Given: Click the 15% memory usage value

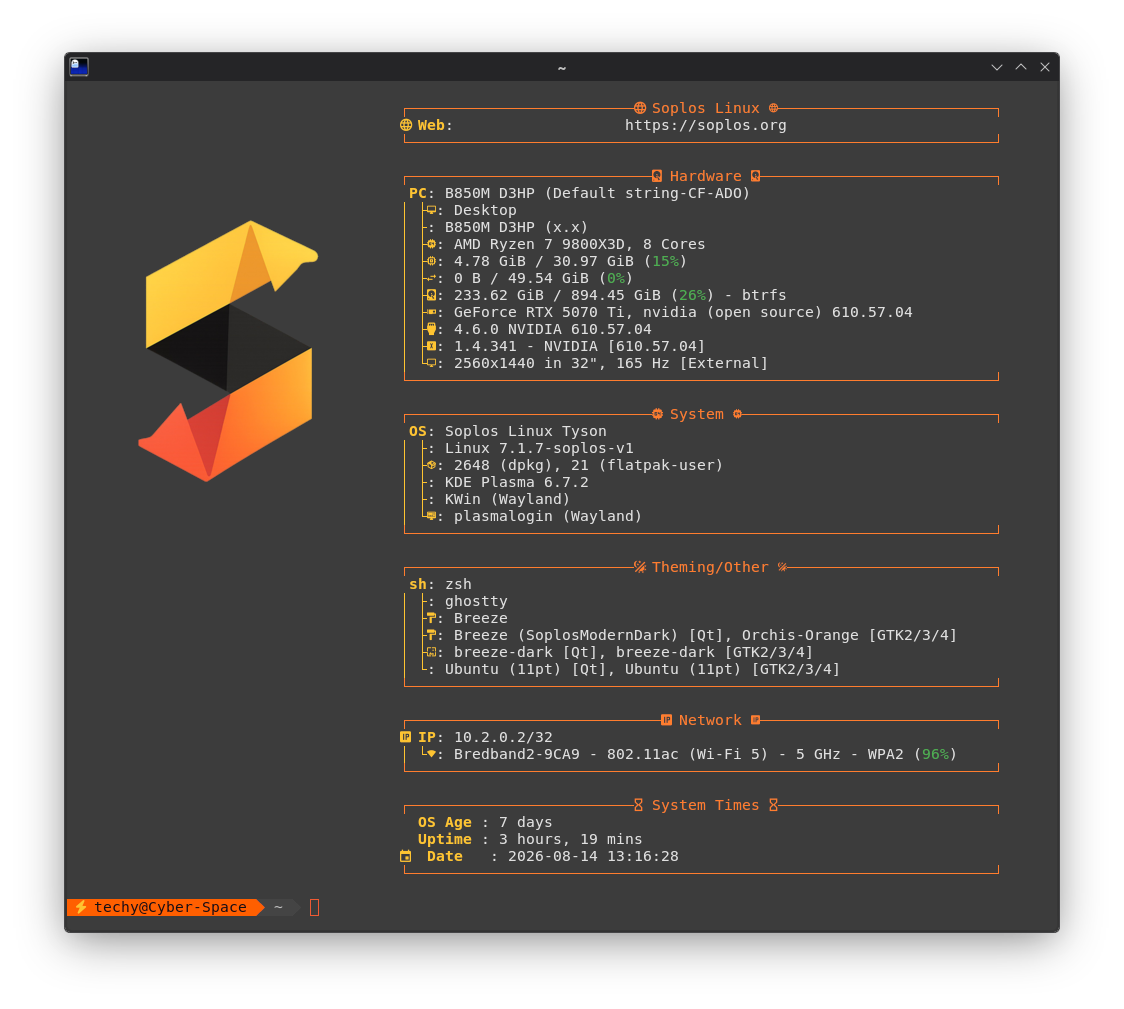Looking at the screenshot, I should [665, 262].
